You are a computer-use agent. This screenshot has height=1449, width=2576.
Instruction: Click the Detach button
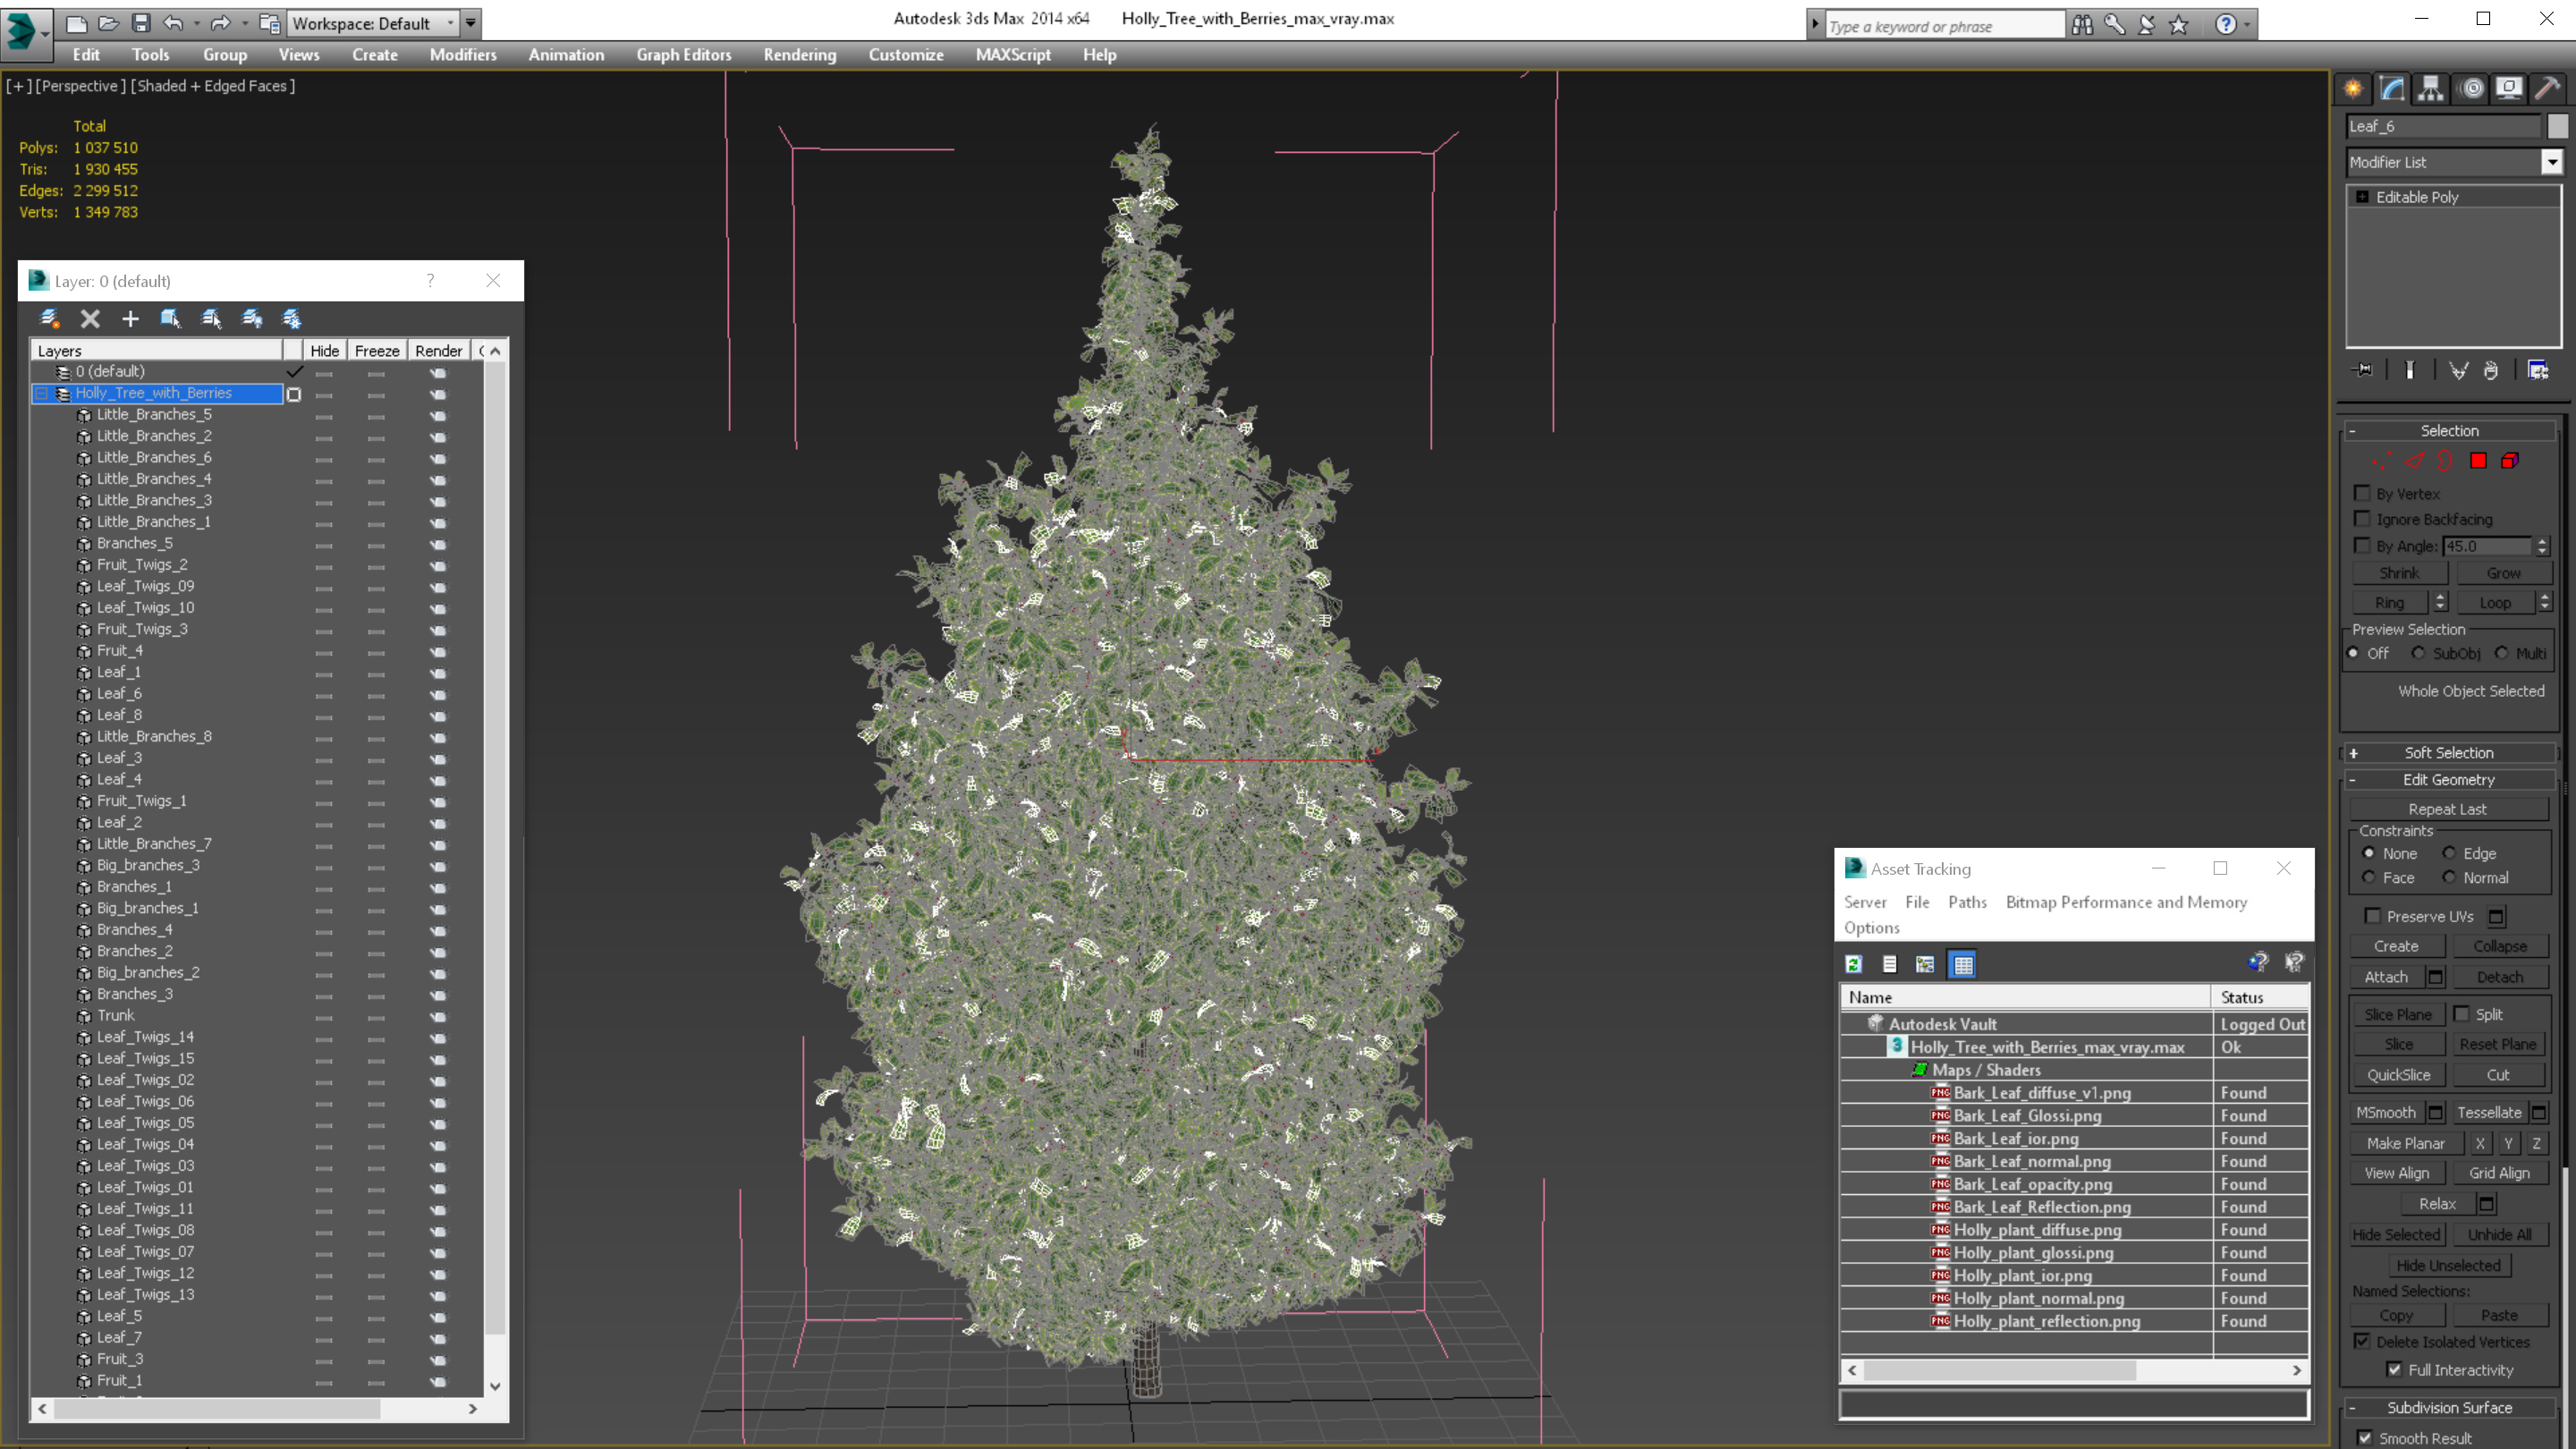point(2500,977)
